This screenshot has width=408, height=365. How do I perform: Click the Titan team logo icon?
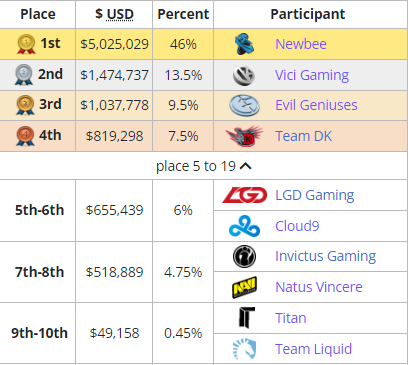(x=247, y=318)
